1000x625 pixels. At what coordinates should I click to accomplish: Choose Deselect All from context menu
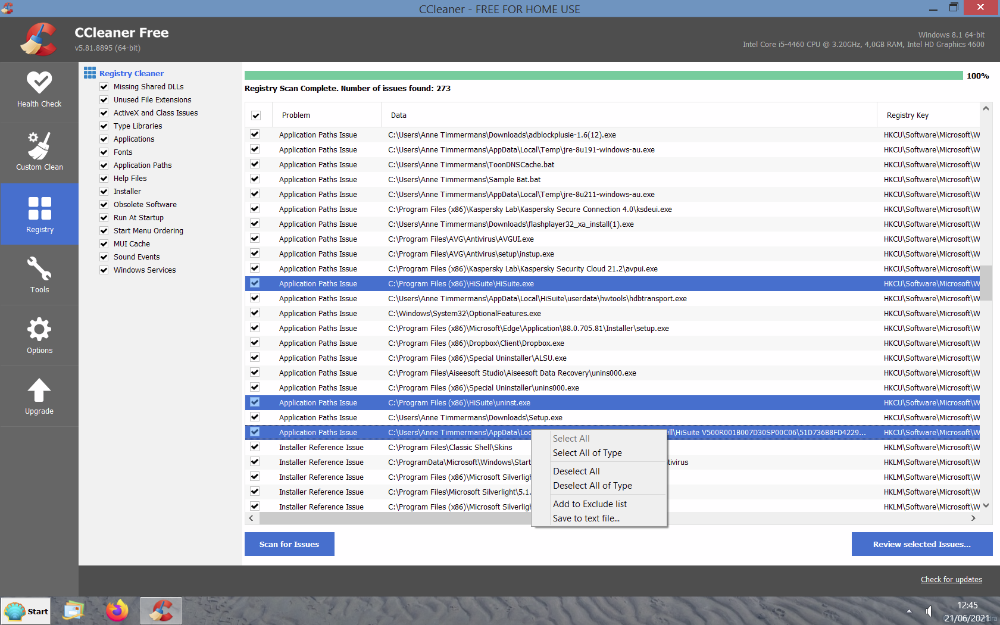576,471
